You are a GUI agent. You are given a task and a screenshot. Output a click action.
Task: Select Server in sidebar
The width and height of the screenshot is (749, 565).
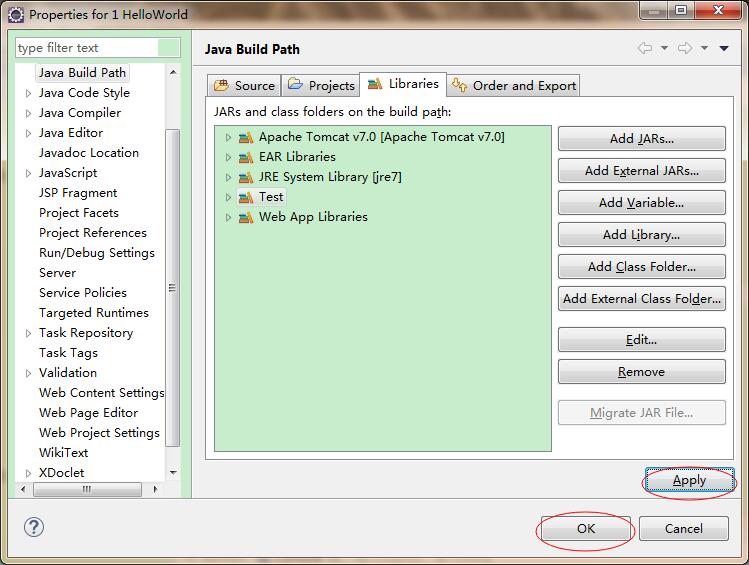coord(57,273)
